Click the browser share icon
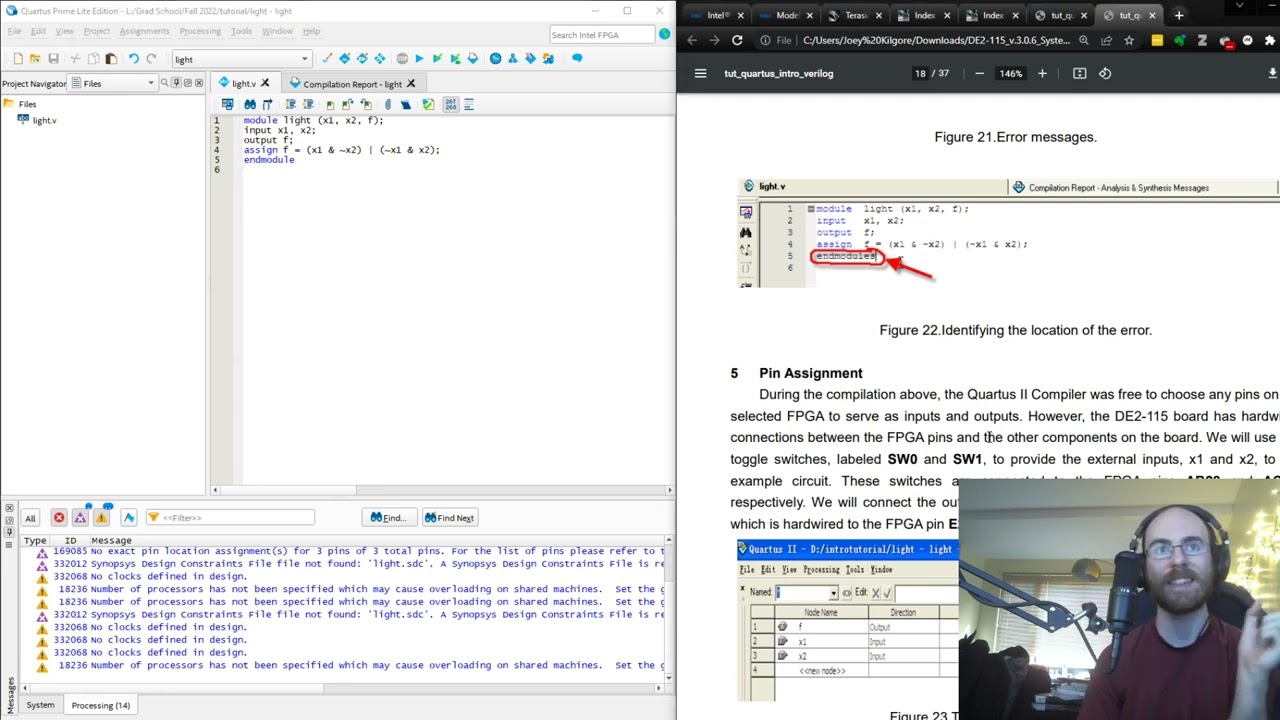1280x720 pixels. [x=1106, y=40]
